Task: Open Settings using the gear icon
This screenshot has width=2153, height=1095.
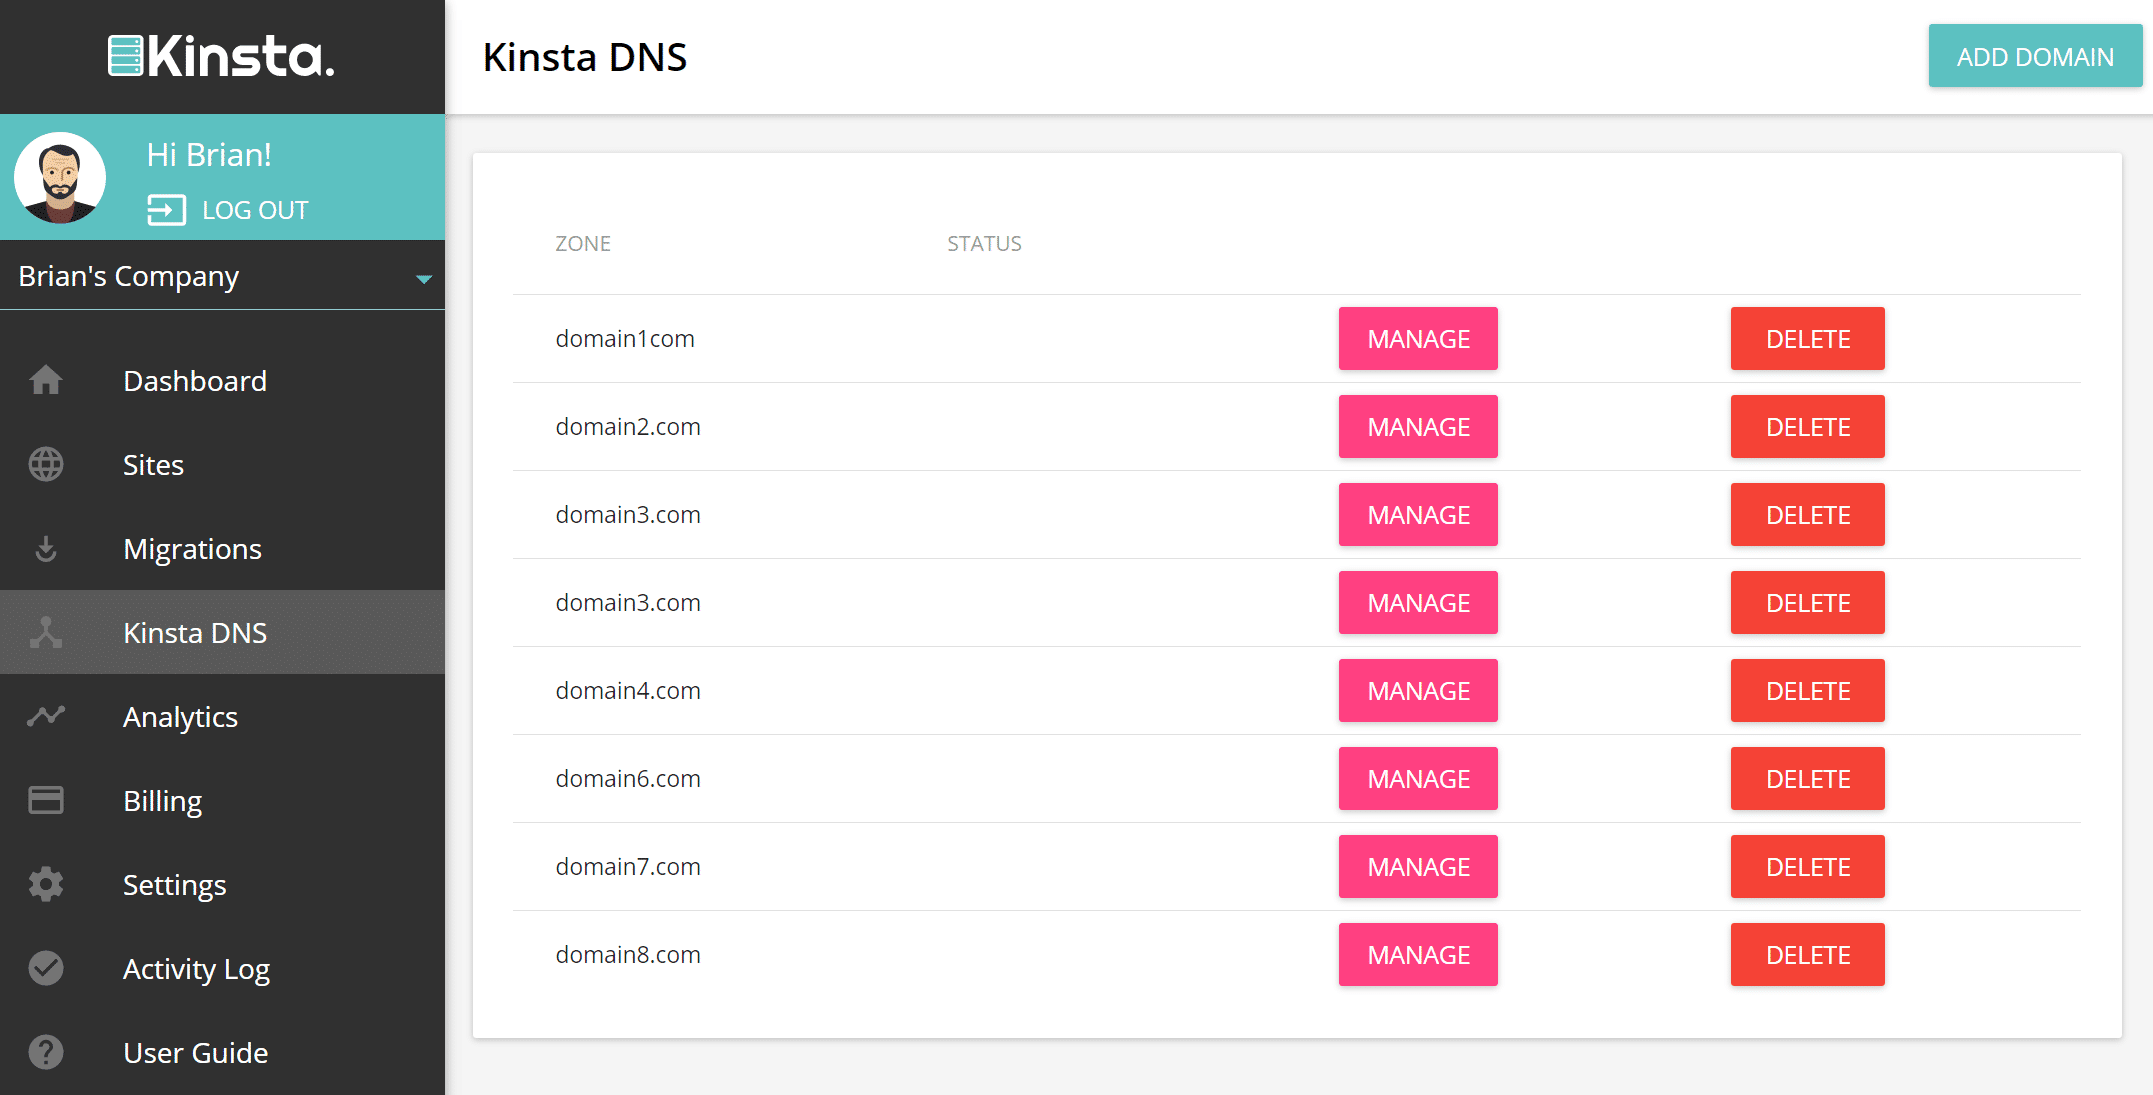Action: [46, 884]
